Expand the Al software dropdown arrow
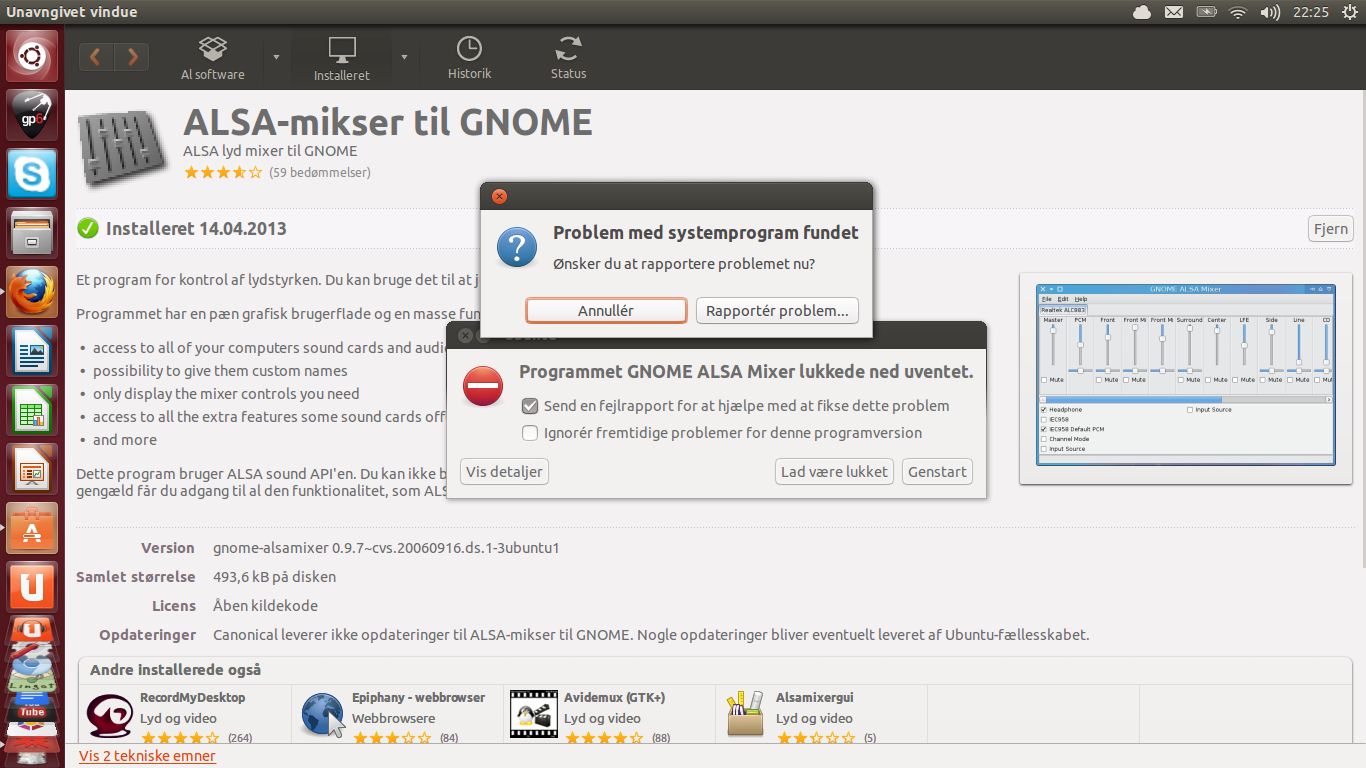The height and width of the screenshot is (768, 1366). [276, 57]
